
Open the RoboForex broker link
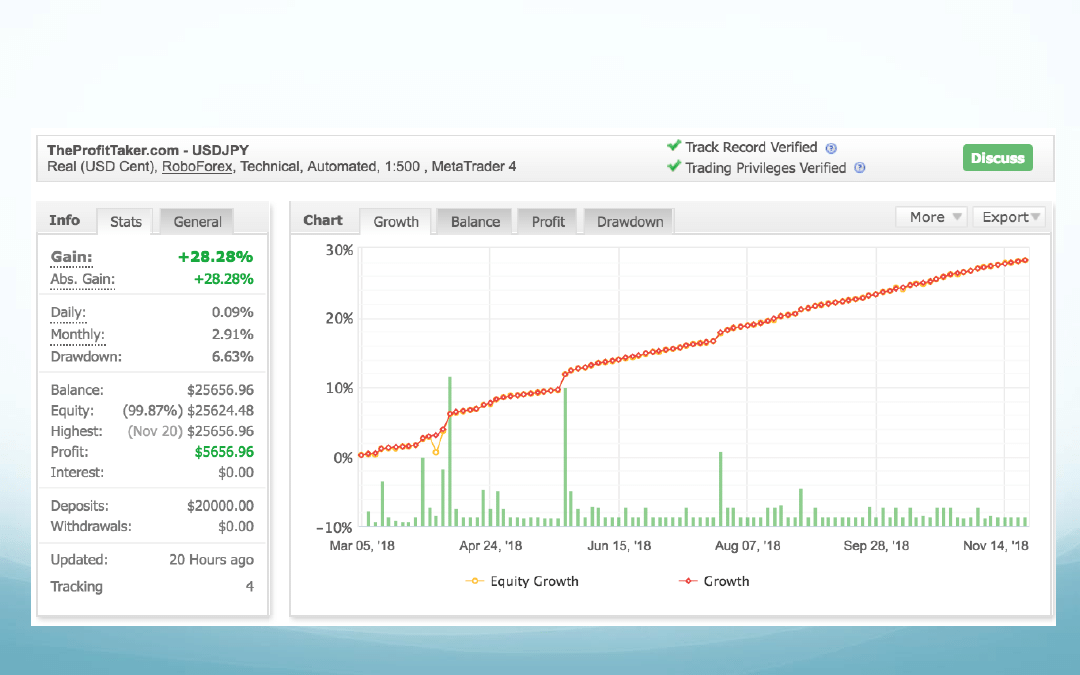click(197, 167)
